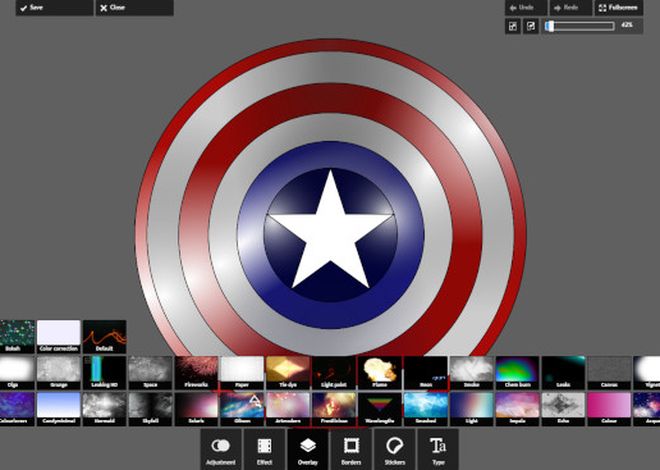Select the Leaking HD overlay pack

coord(104,372)
